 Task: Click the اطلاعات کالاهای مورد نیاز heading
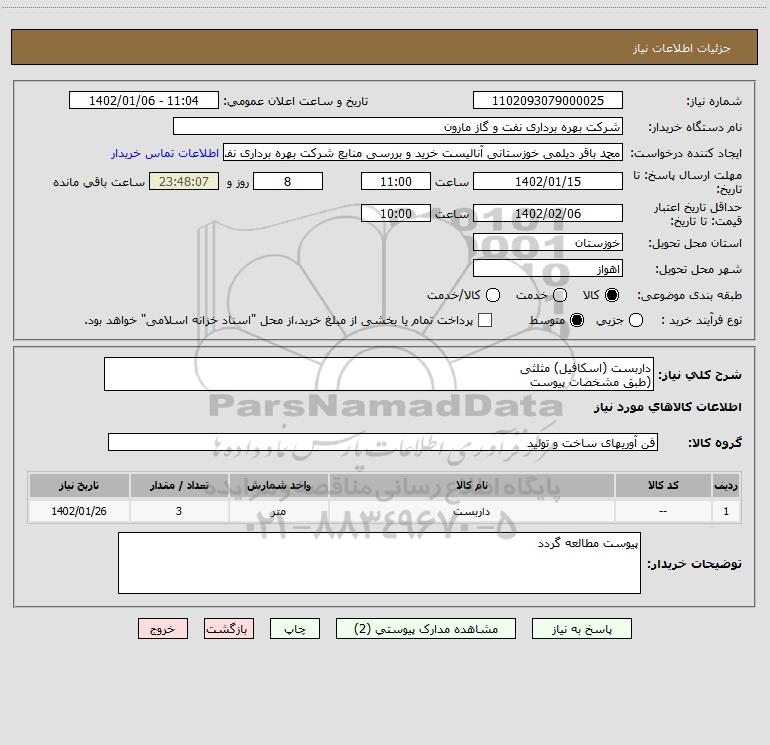pyautogui.click(x=667, y=407)
